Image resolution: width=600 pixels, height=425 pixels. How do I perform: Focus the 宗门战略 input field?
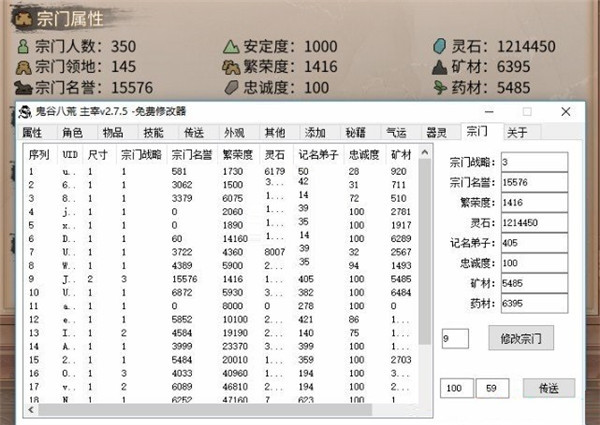[x=534, y=162]
